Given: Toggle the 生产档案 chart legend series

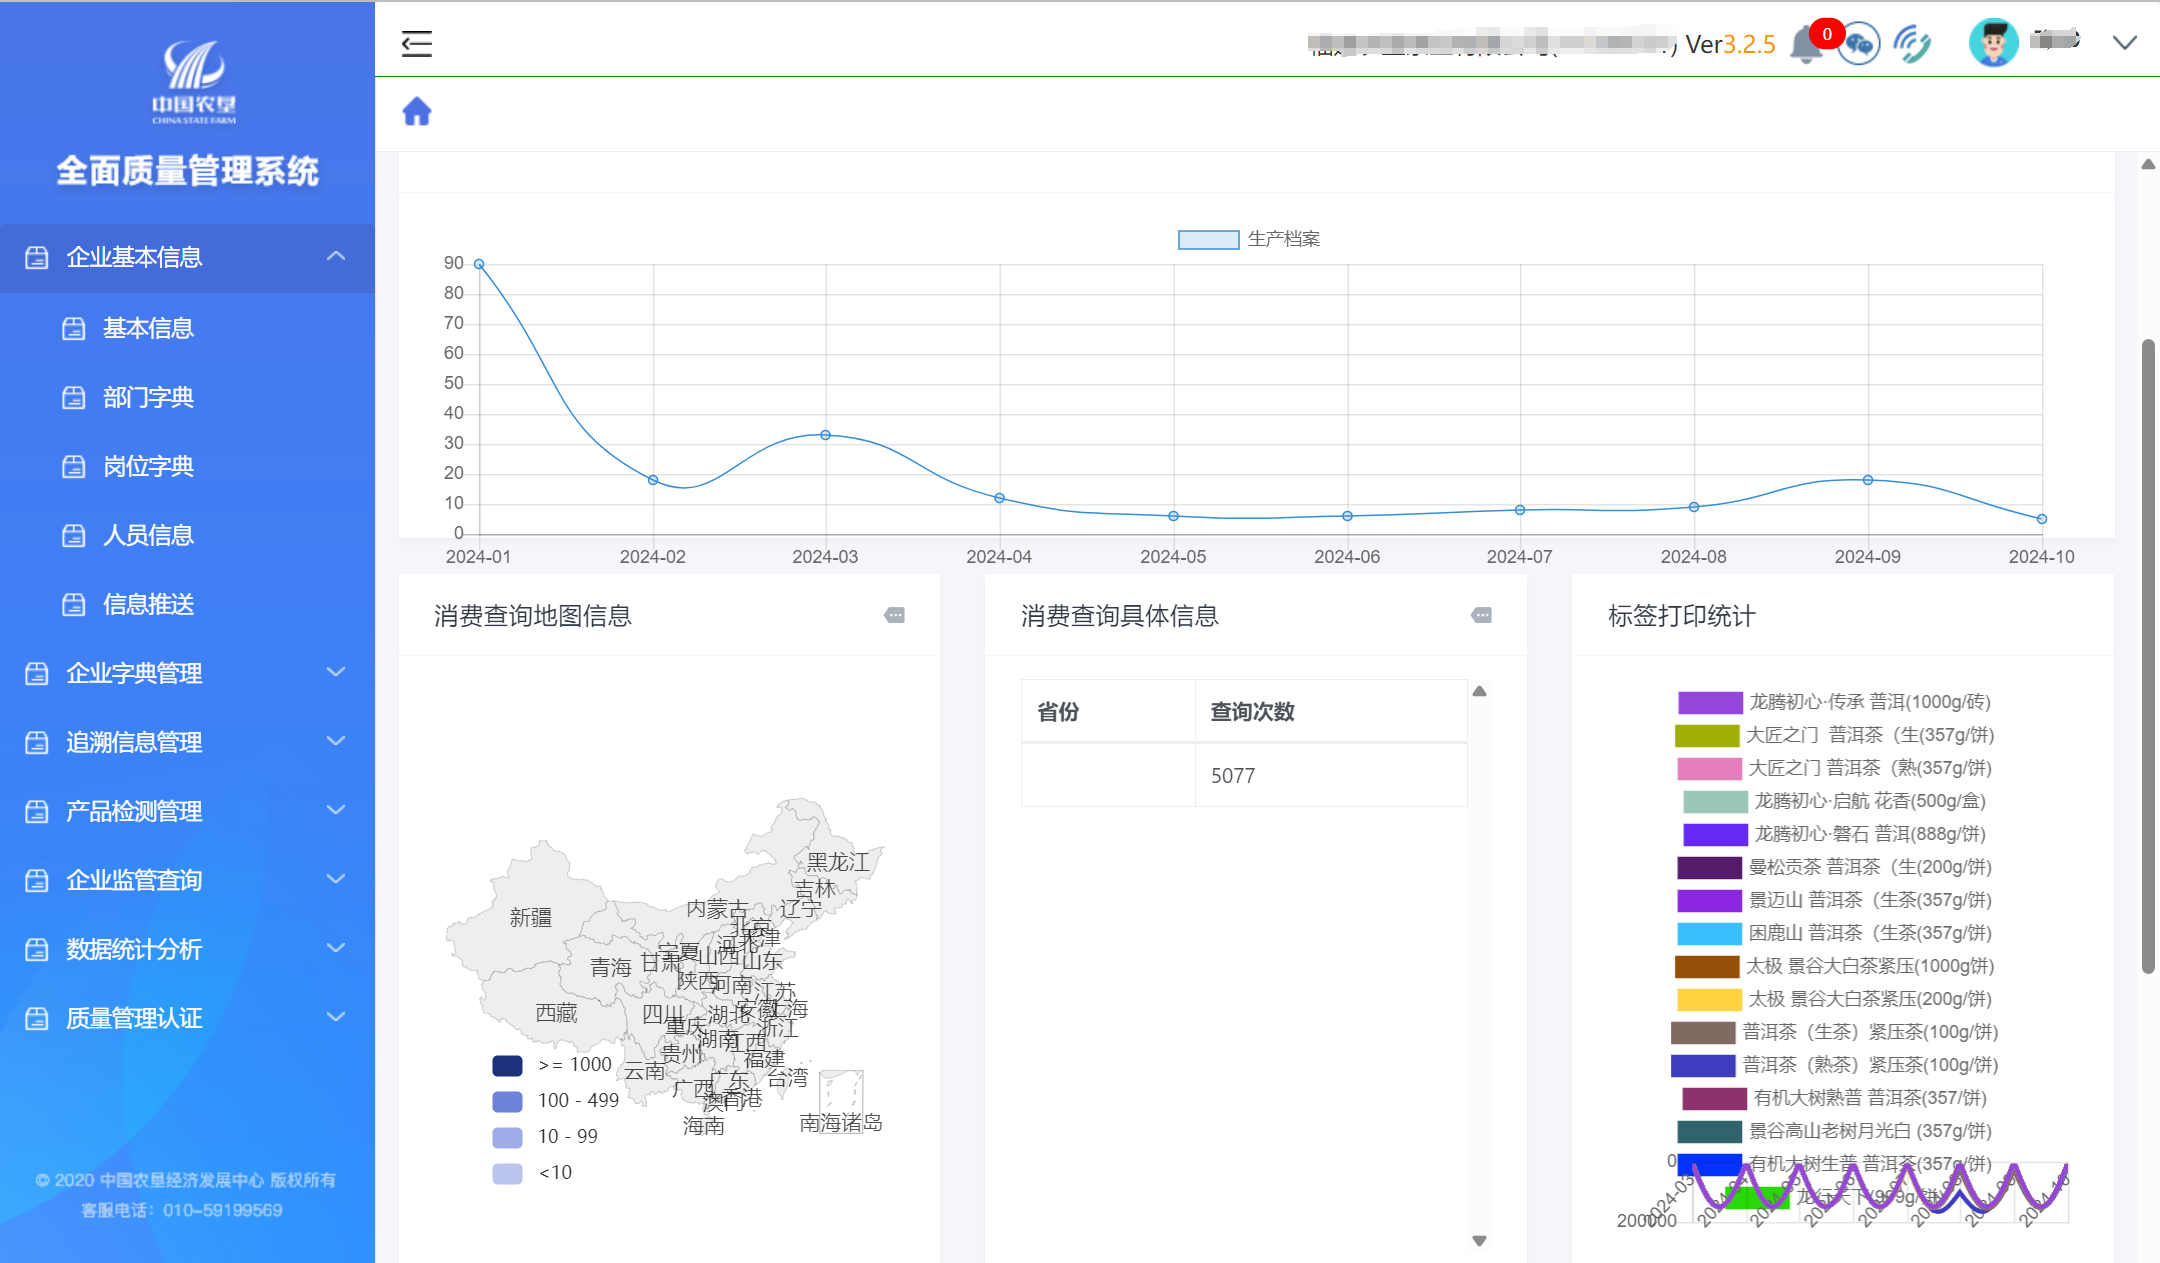Looking at the screenshot, I should click(1209, 239).
